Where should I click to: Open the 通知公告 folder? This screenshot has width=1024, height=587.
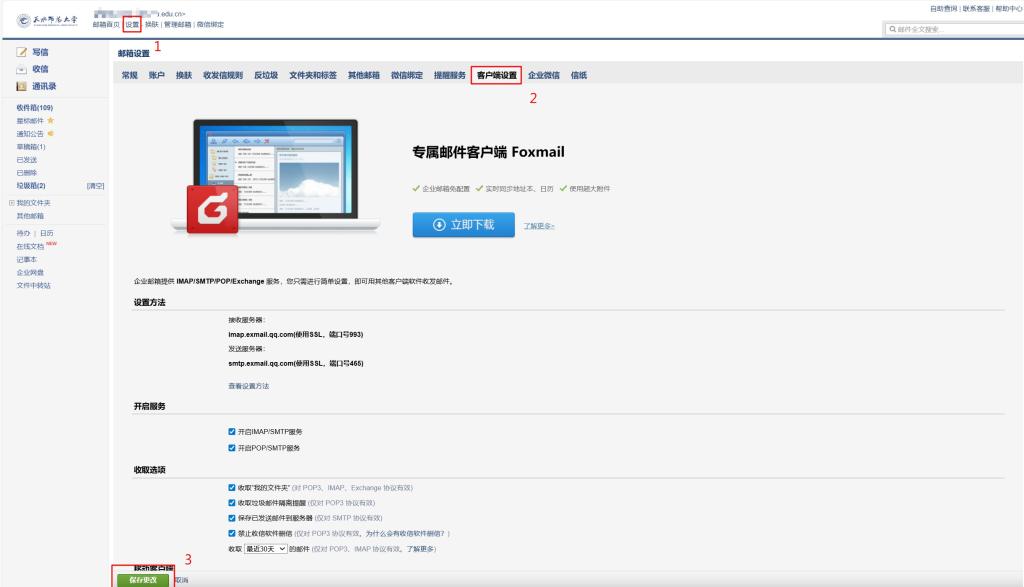[x=30, y=134]
